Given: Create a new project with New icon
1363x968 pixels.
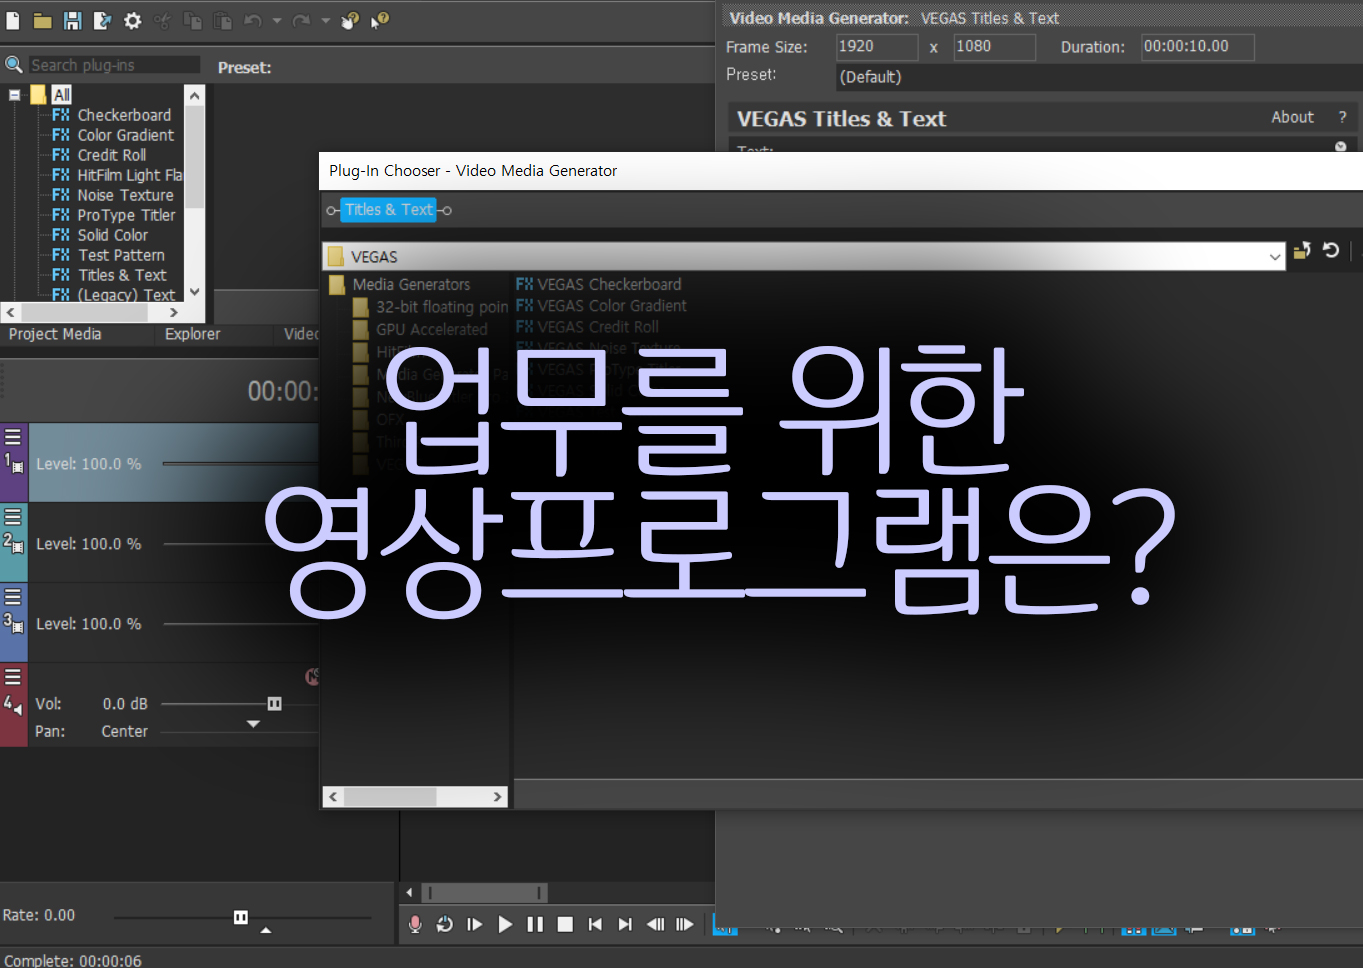Looking at the screenshot, I should point(13,20).
